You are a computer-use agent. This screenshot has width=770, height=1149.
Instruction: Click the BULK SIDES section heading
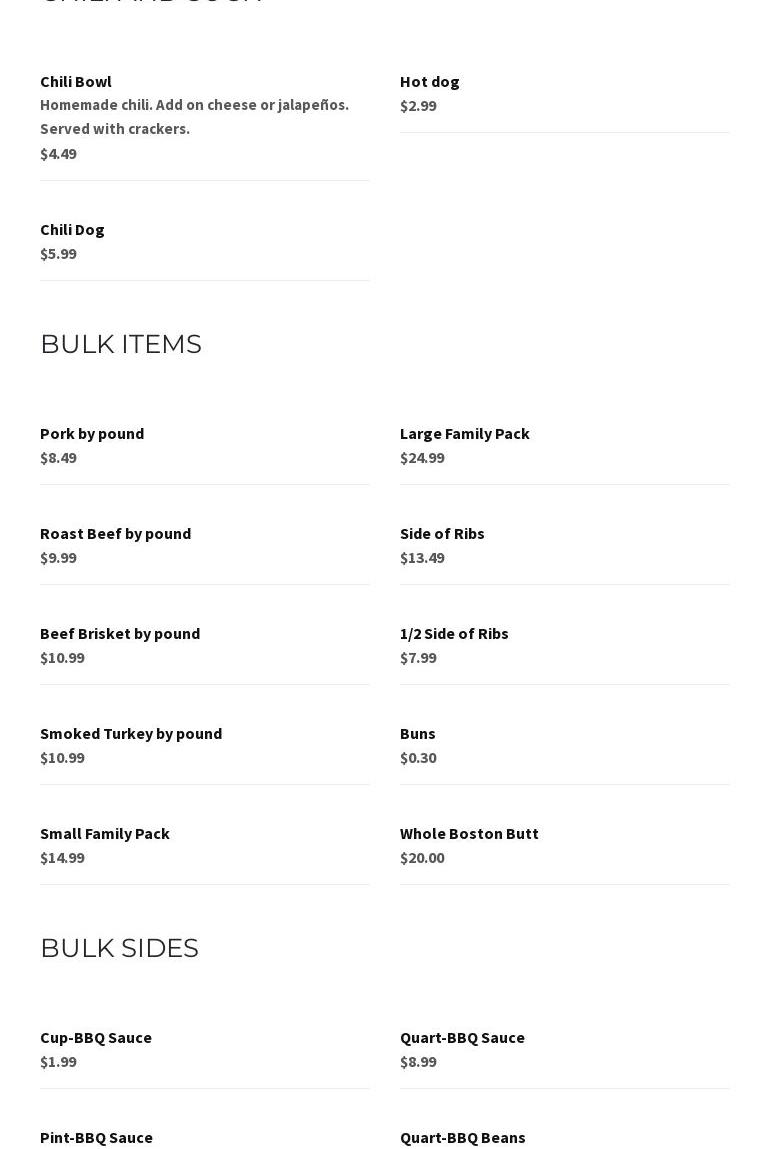pos(119,948)
